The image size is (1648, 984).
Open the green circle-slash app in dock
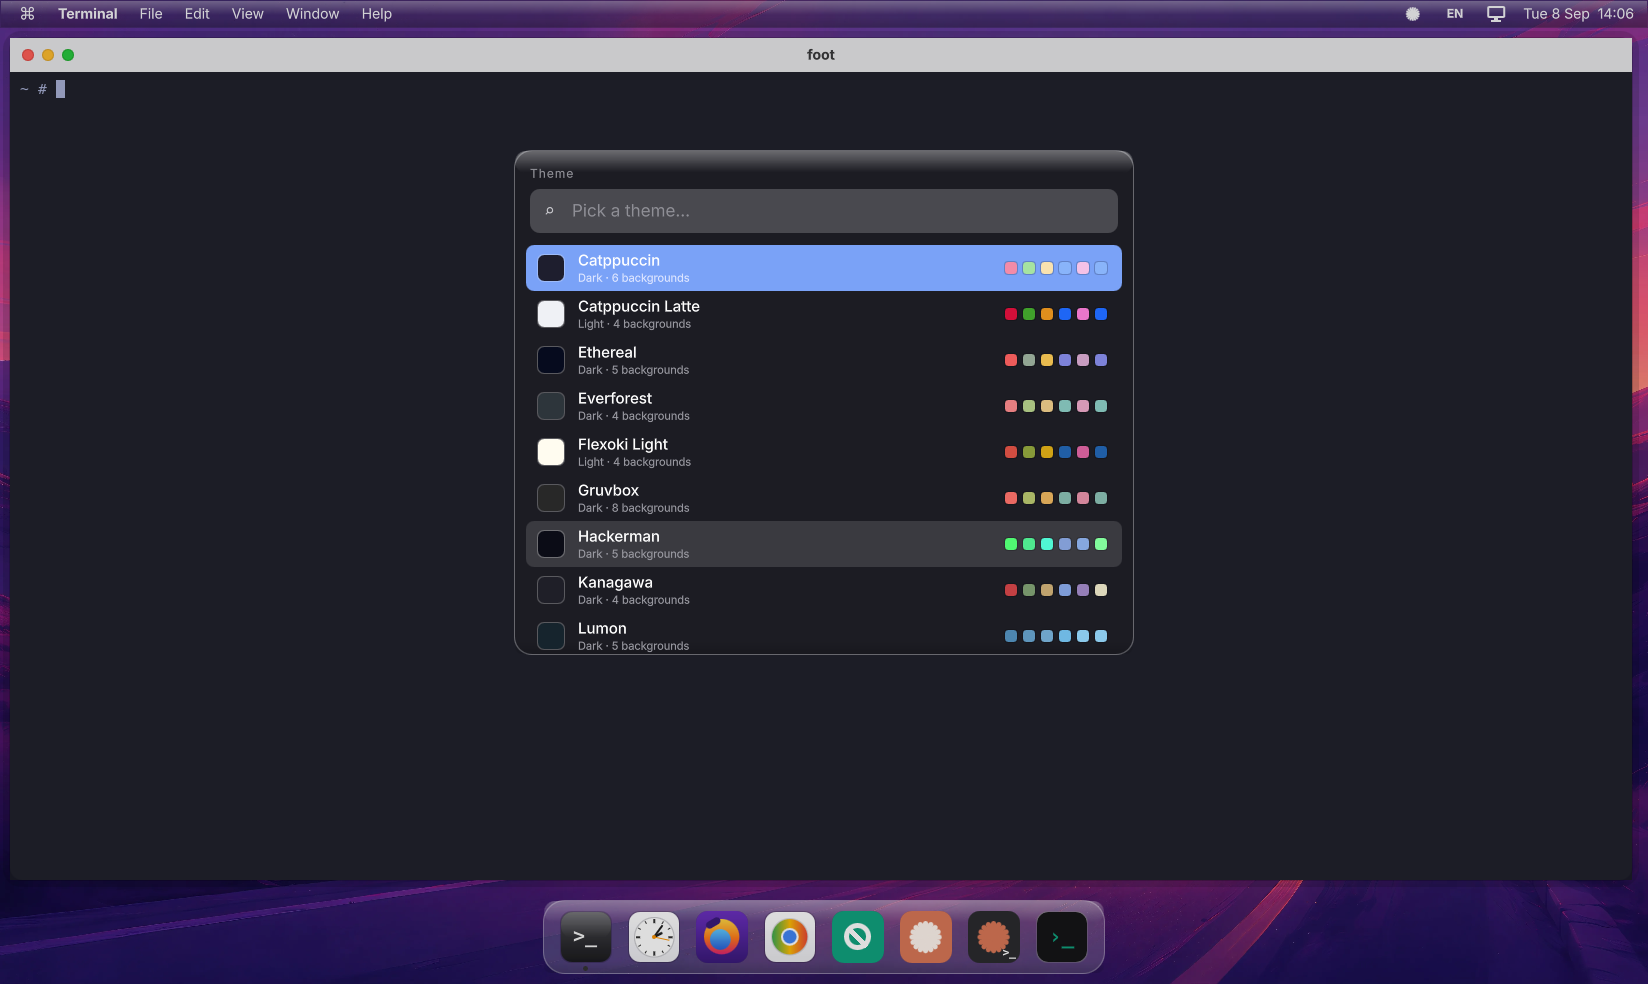tap(858, 937)
